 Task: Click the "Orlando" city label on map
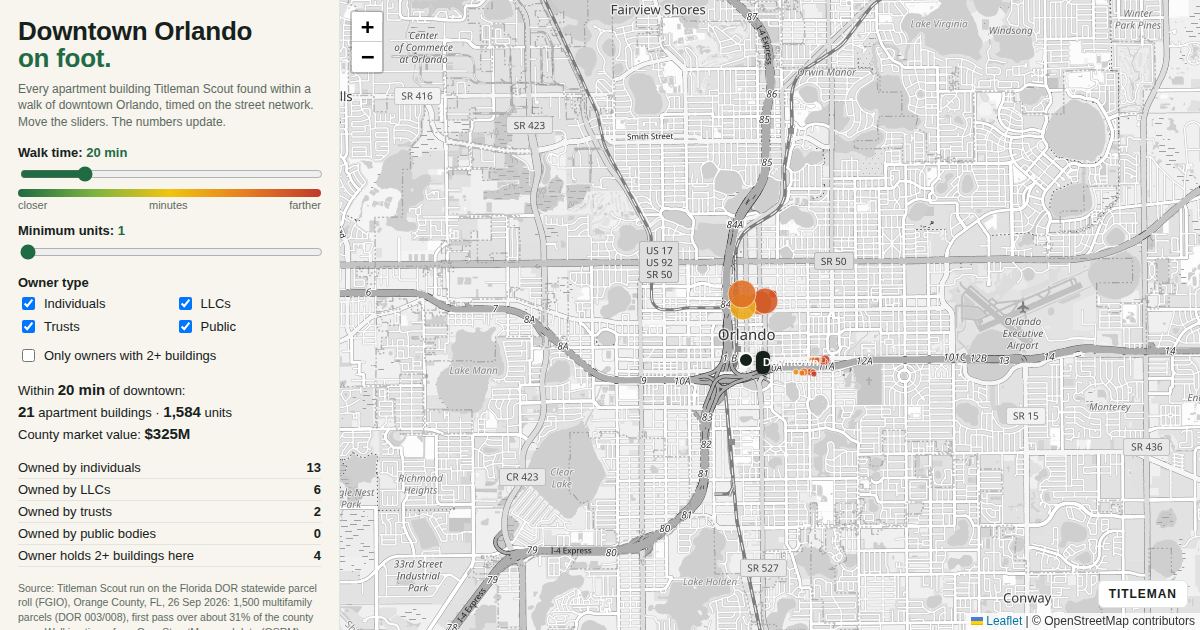pyautogui.click(x=746, y=334)
